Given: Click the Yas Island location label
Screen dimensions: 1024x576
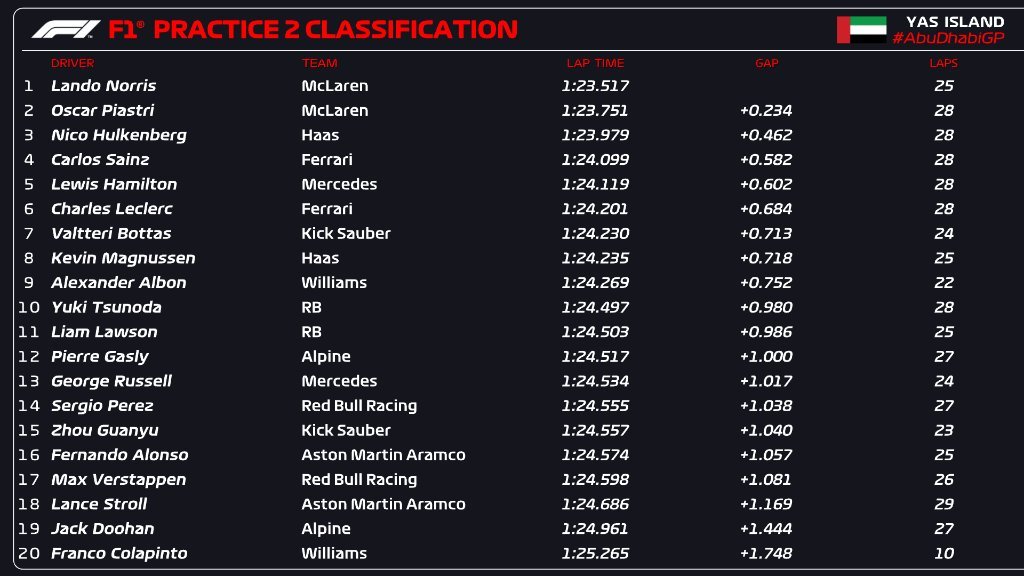Looking at the screenshot, I should pos(954,21).
